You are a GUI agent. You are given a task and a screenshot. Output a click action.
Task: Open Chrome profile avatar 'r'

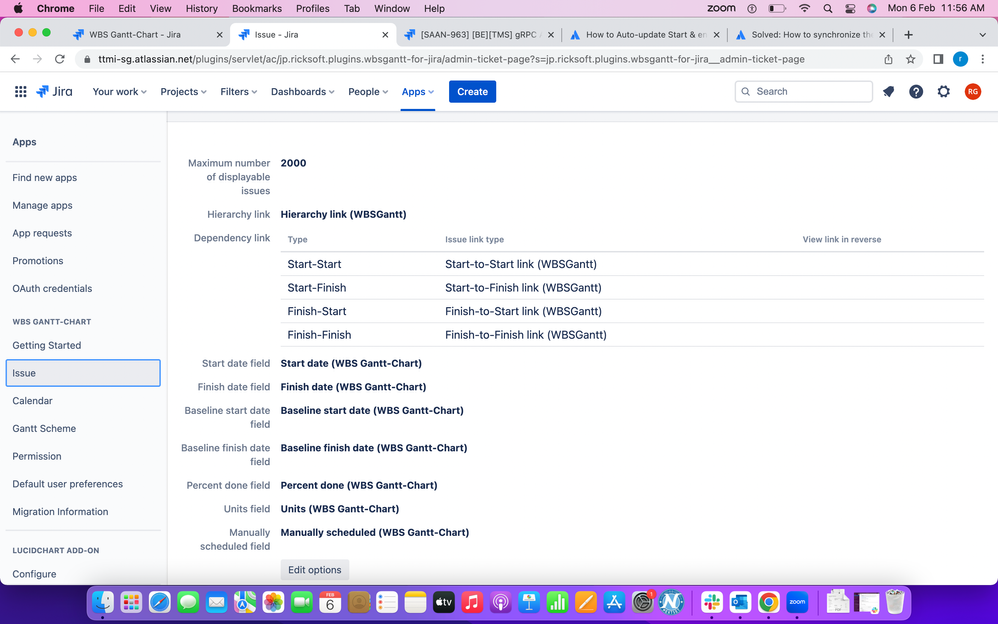click(x=960, y=59)
